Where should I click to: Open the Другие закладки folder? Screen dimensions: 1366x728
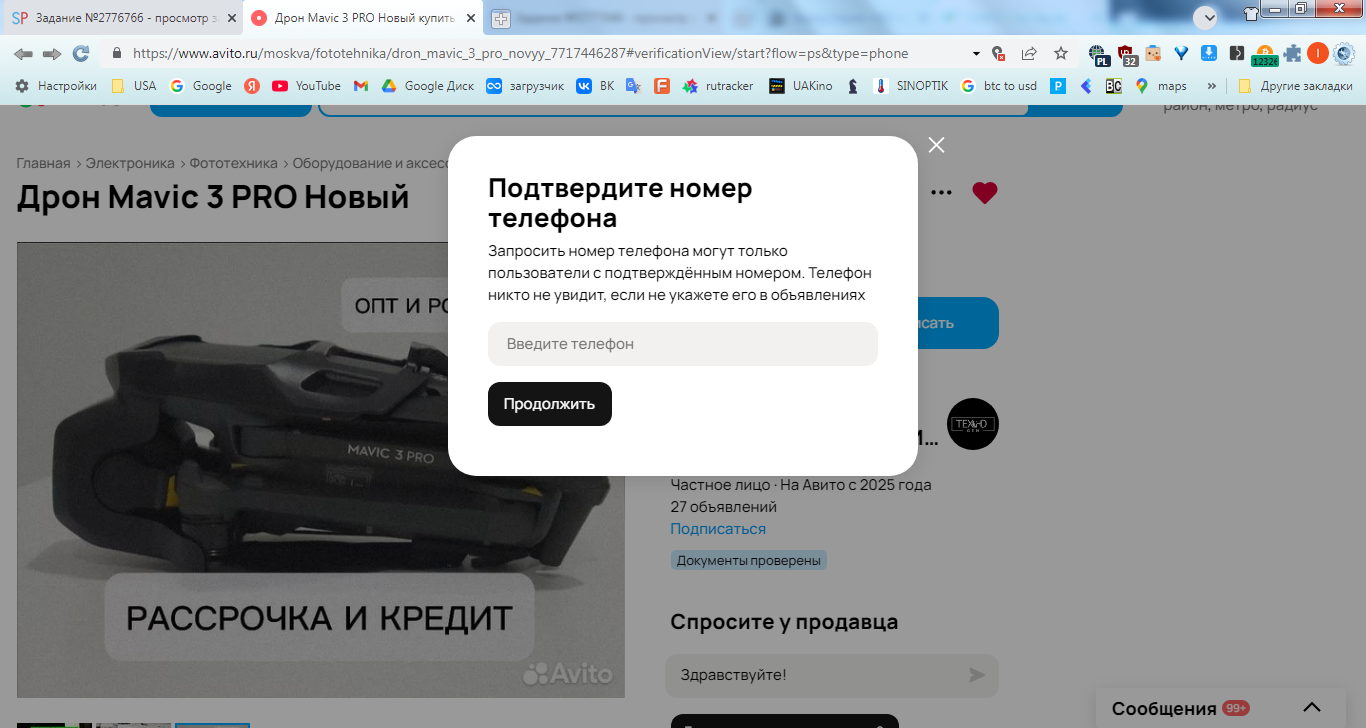(1295, 86)
